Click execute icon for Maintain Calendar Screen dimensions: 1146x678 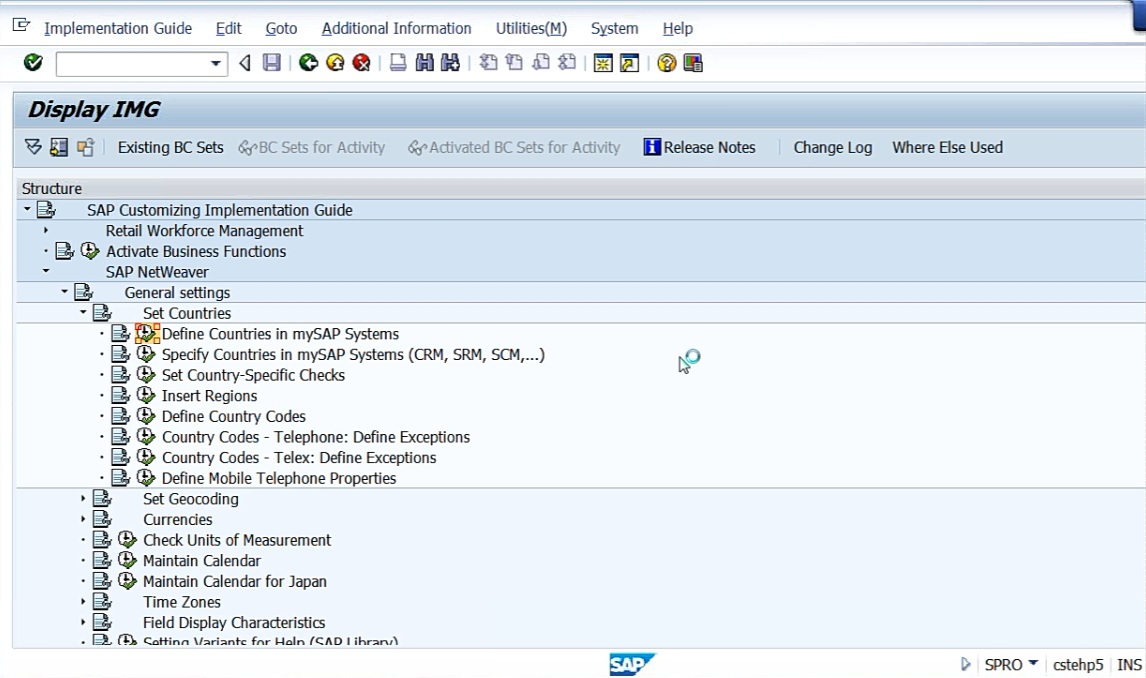[x=127, y=560]
